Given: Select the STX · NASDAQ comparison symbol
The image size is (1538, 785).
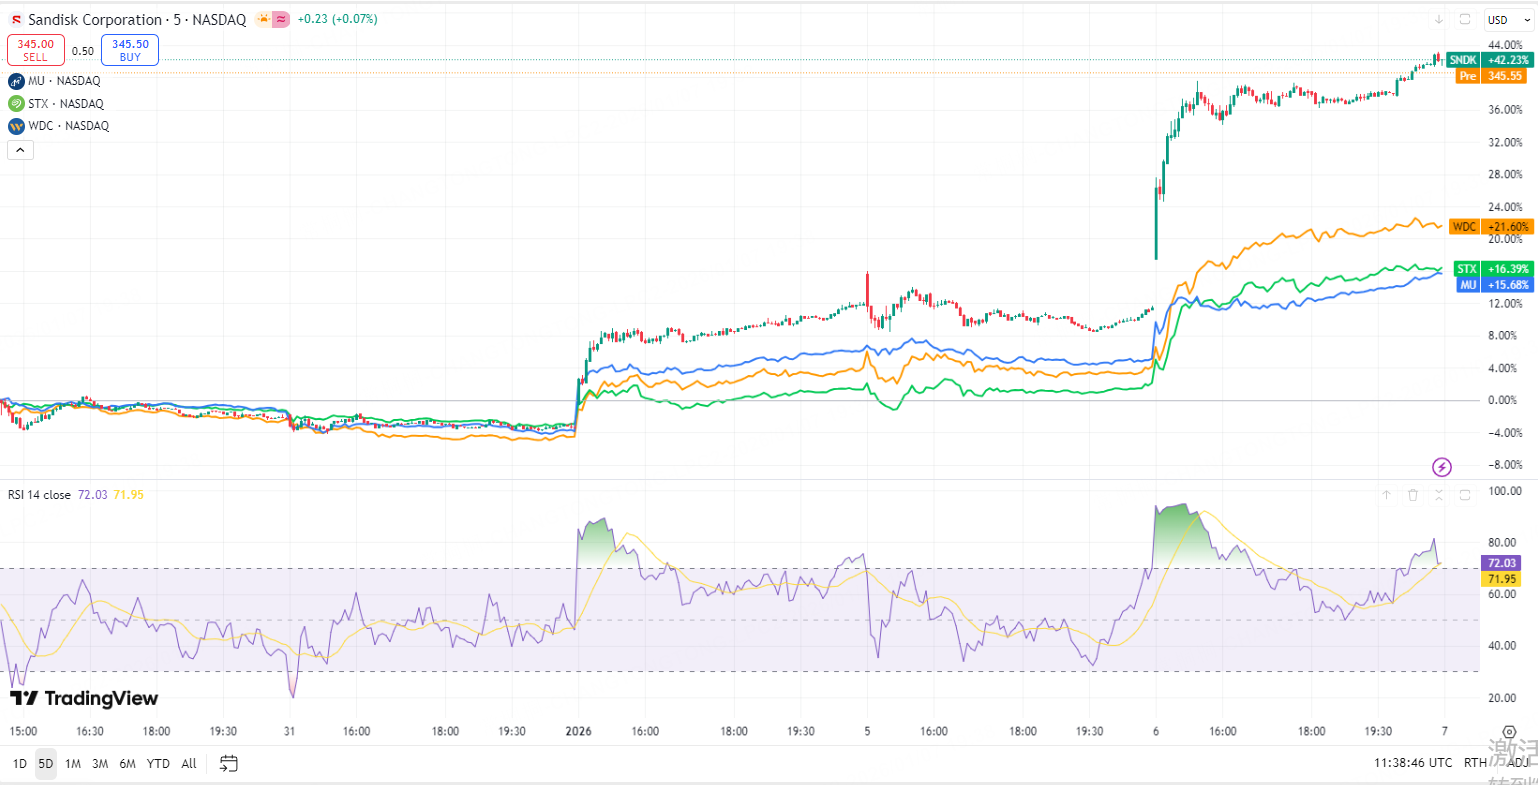Looking at the screenshot, I should (66, 103).
